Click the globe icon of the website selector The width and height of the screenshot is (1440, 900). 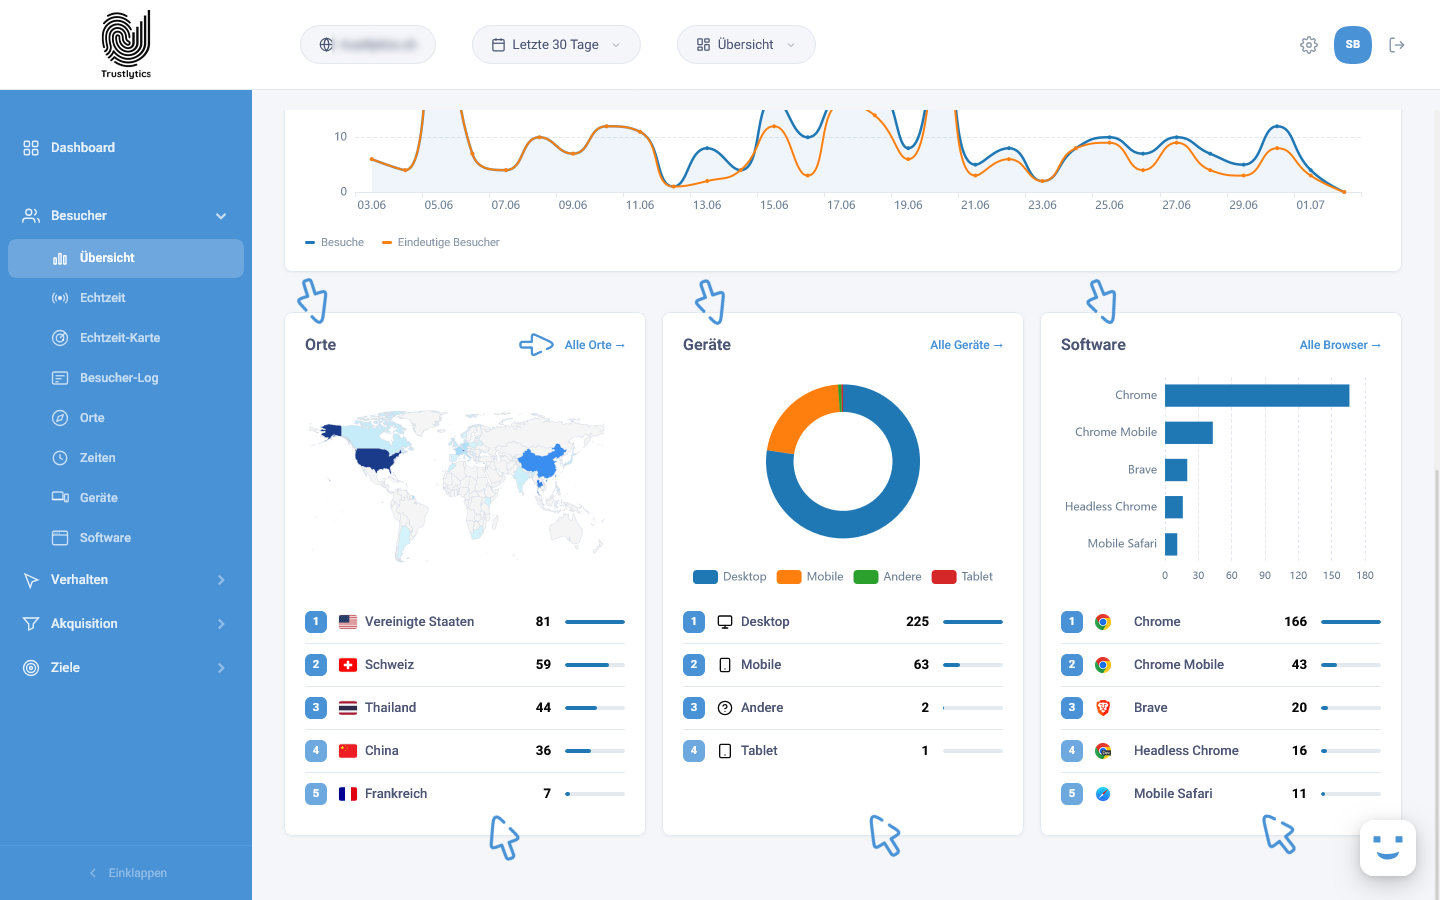326,45
